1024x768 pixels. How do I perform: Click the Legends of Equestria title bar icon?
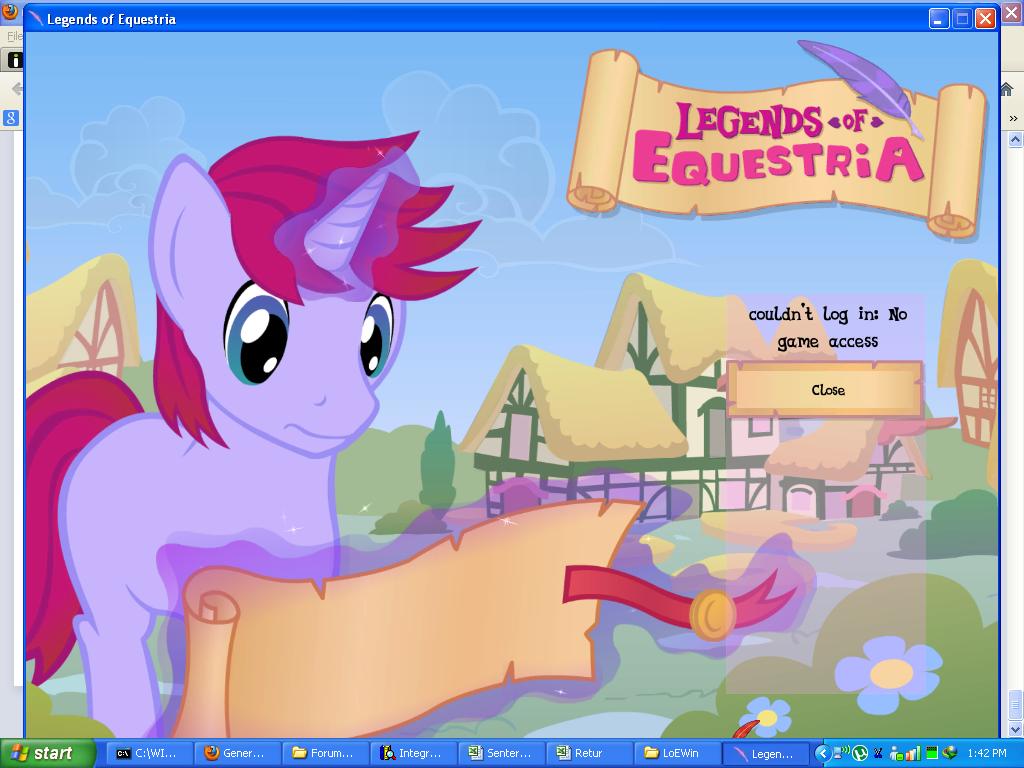click(x=35, y=18)
